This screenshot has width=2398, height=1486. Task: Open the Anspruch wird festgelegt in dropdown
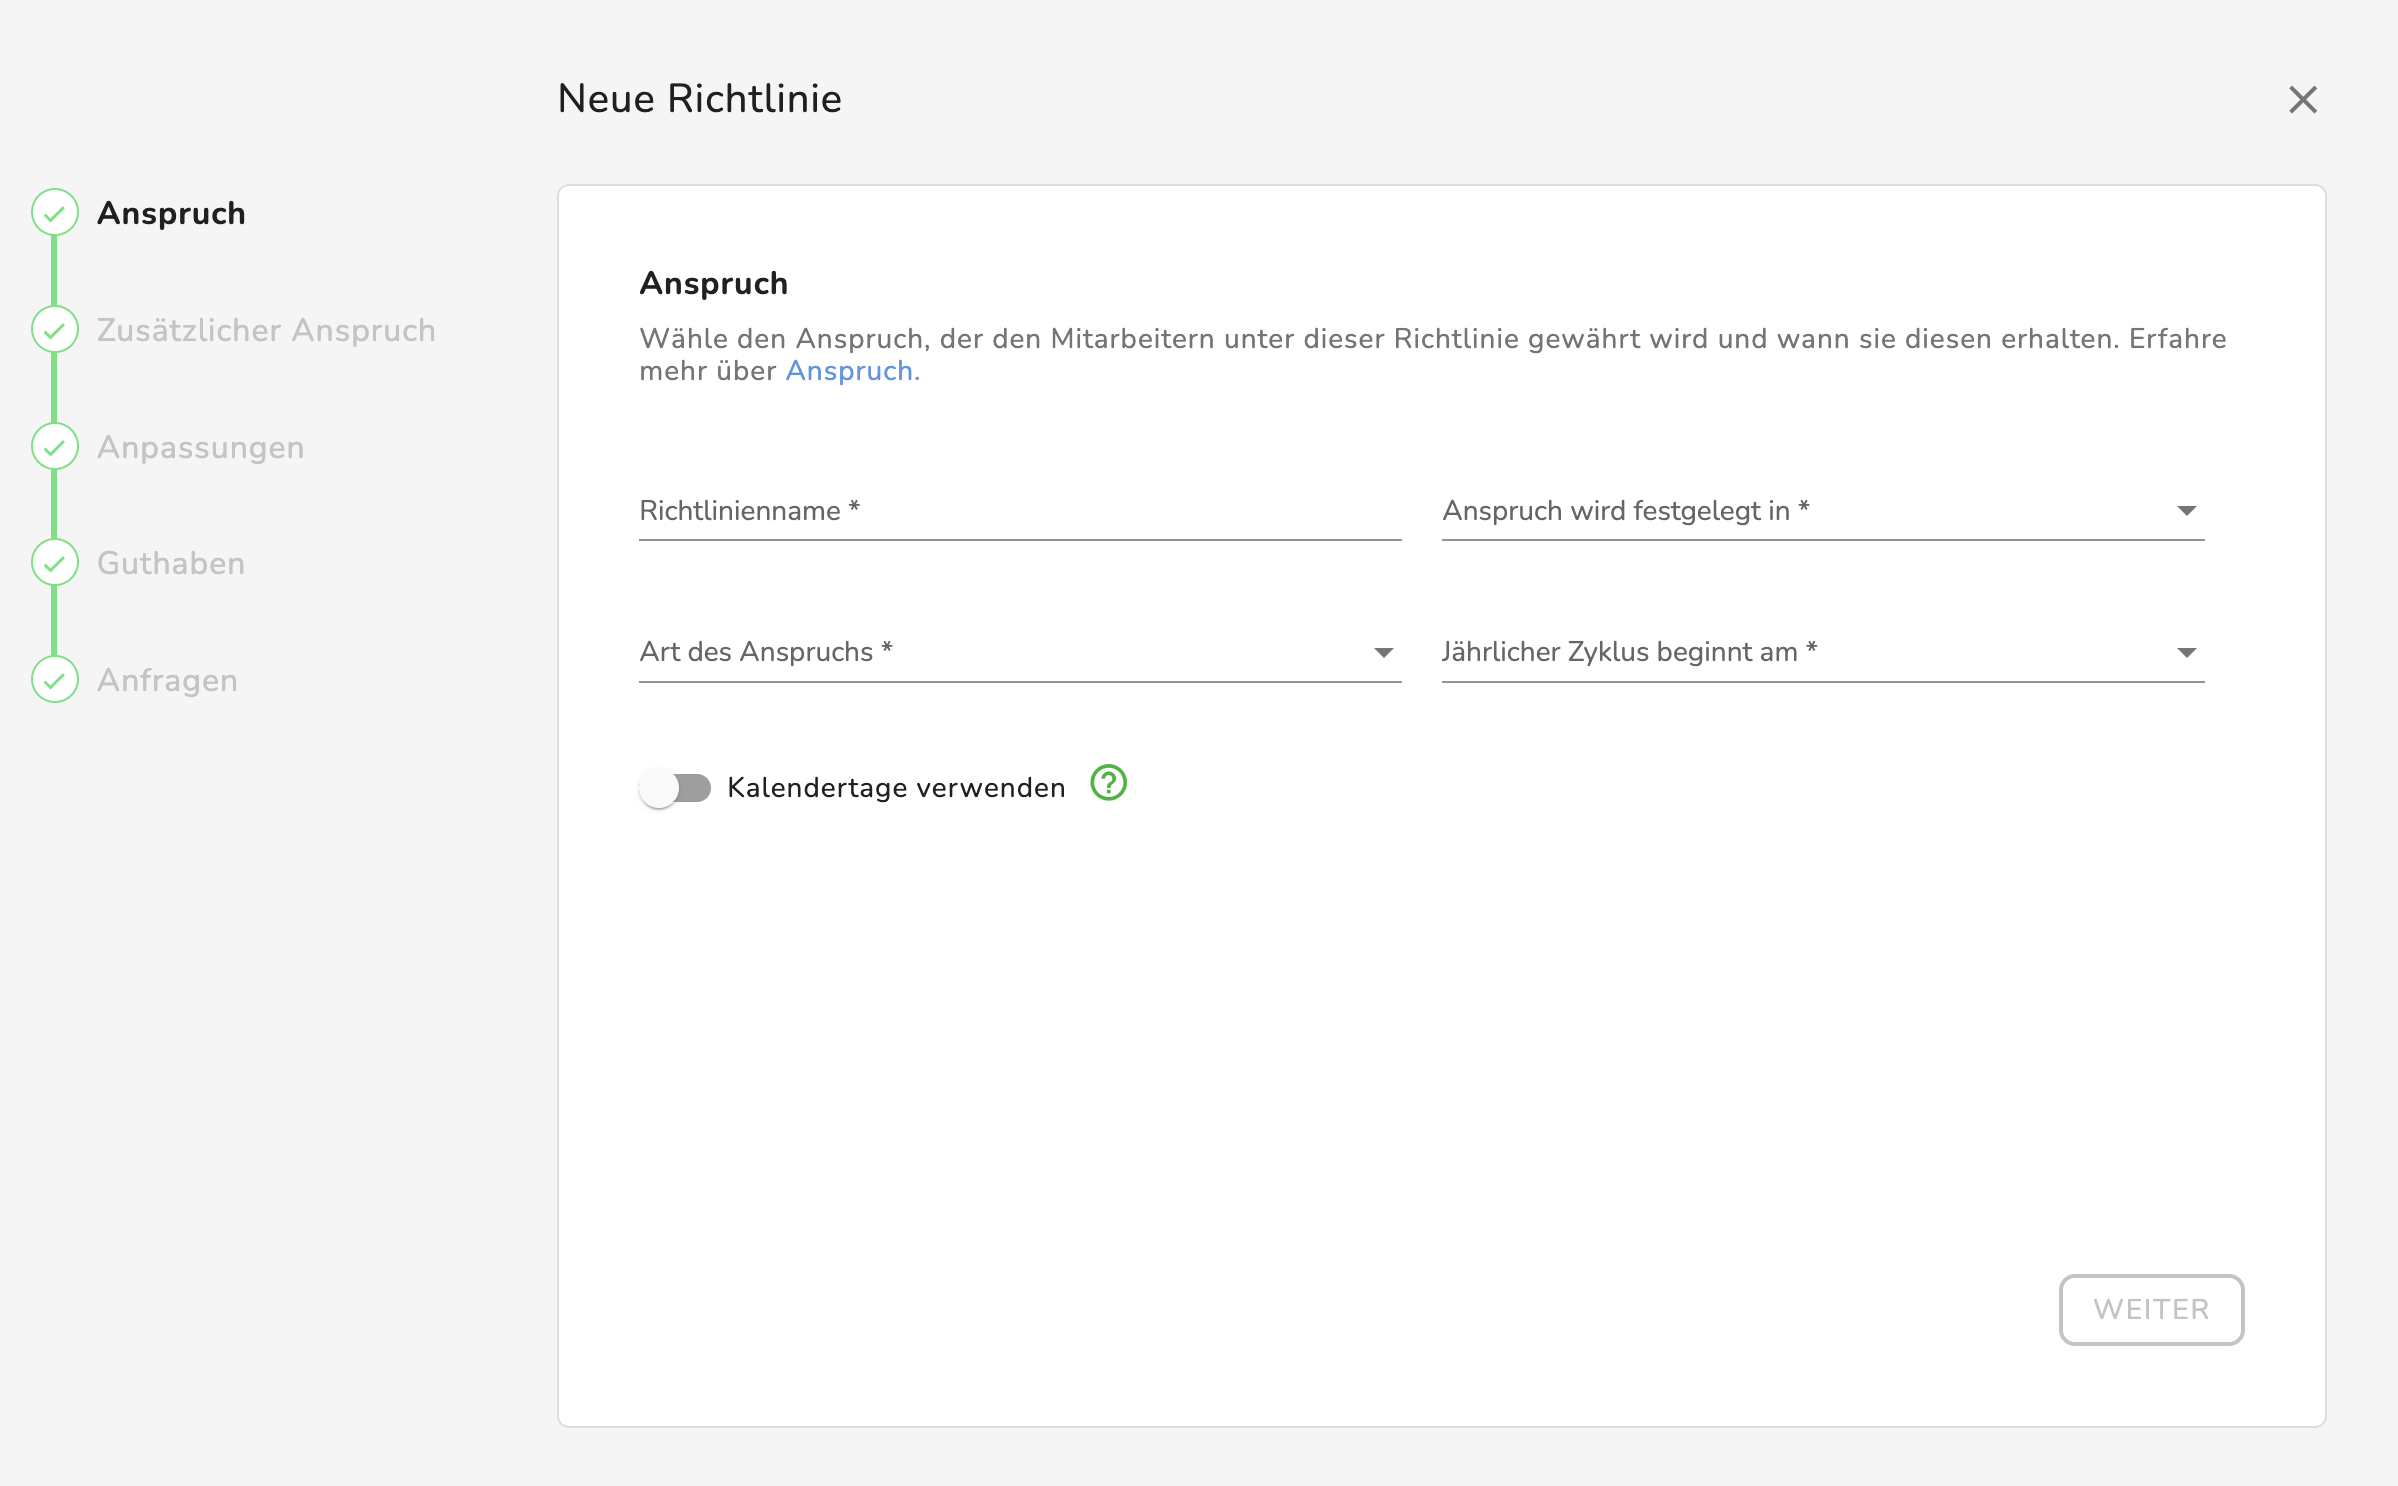[x=1820, y=512]
